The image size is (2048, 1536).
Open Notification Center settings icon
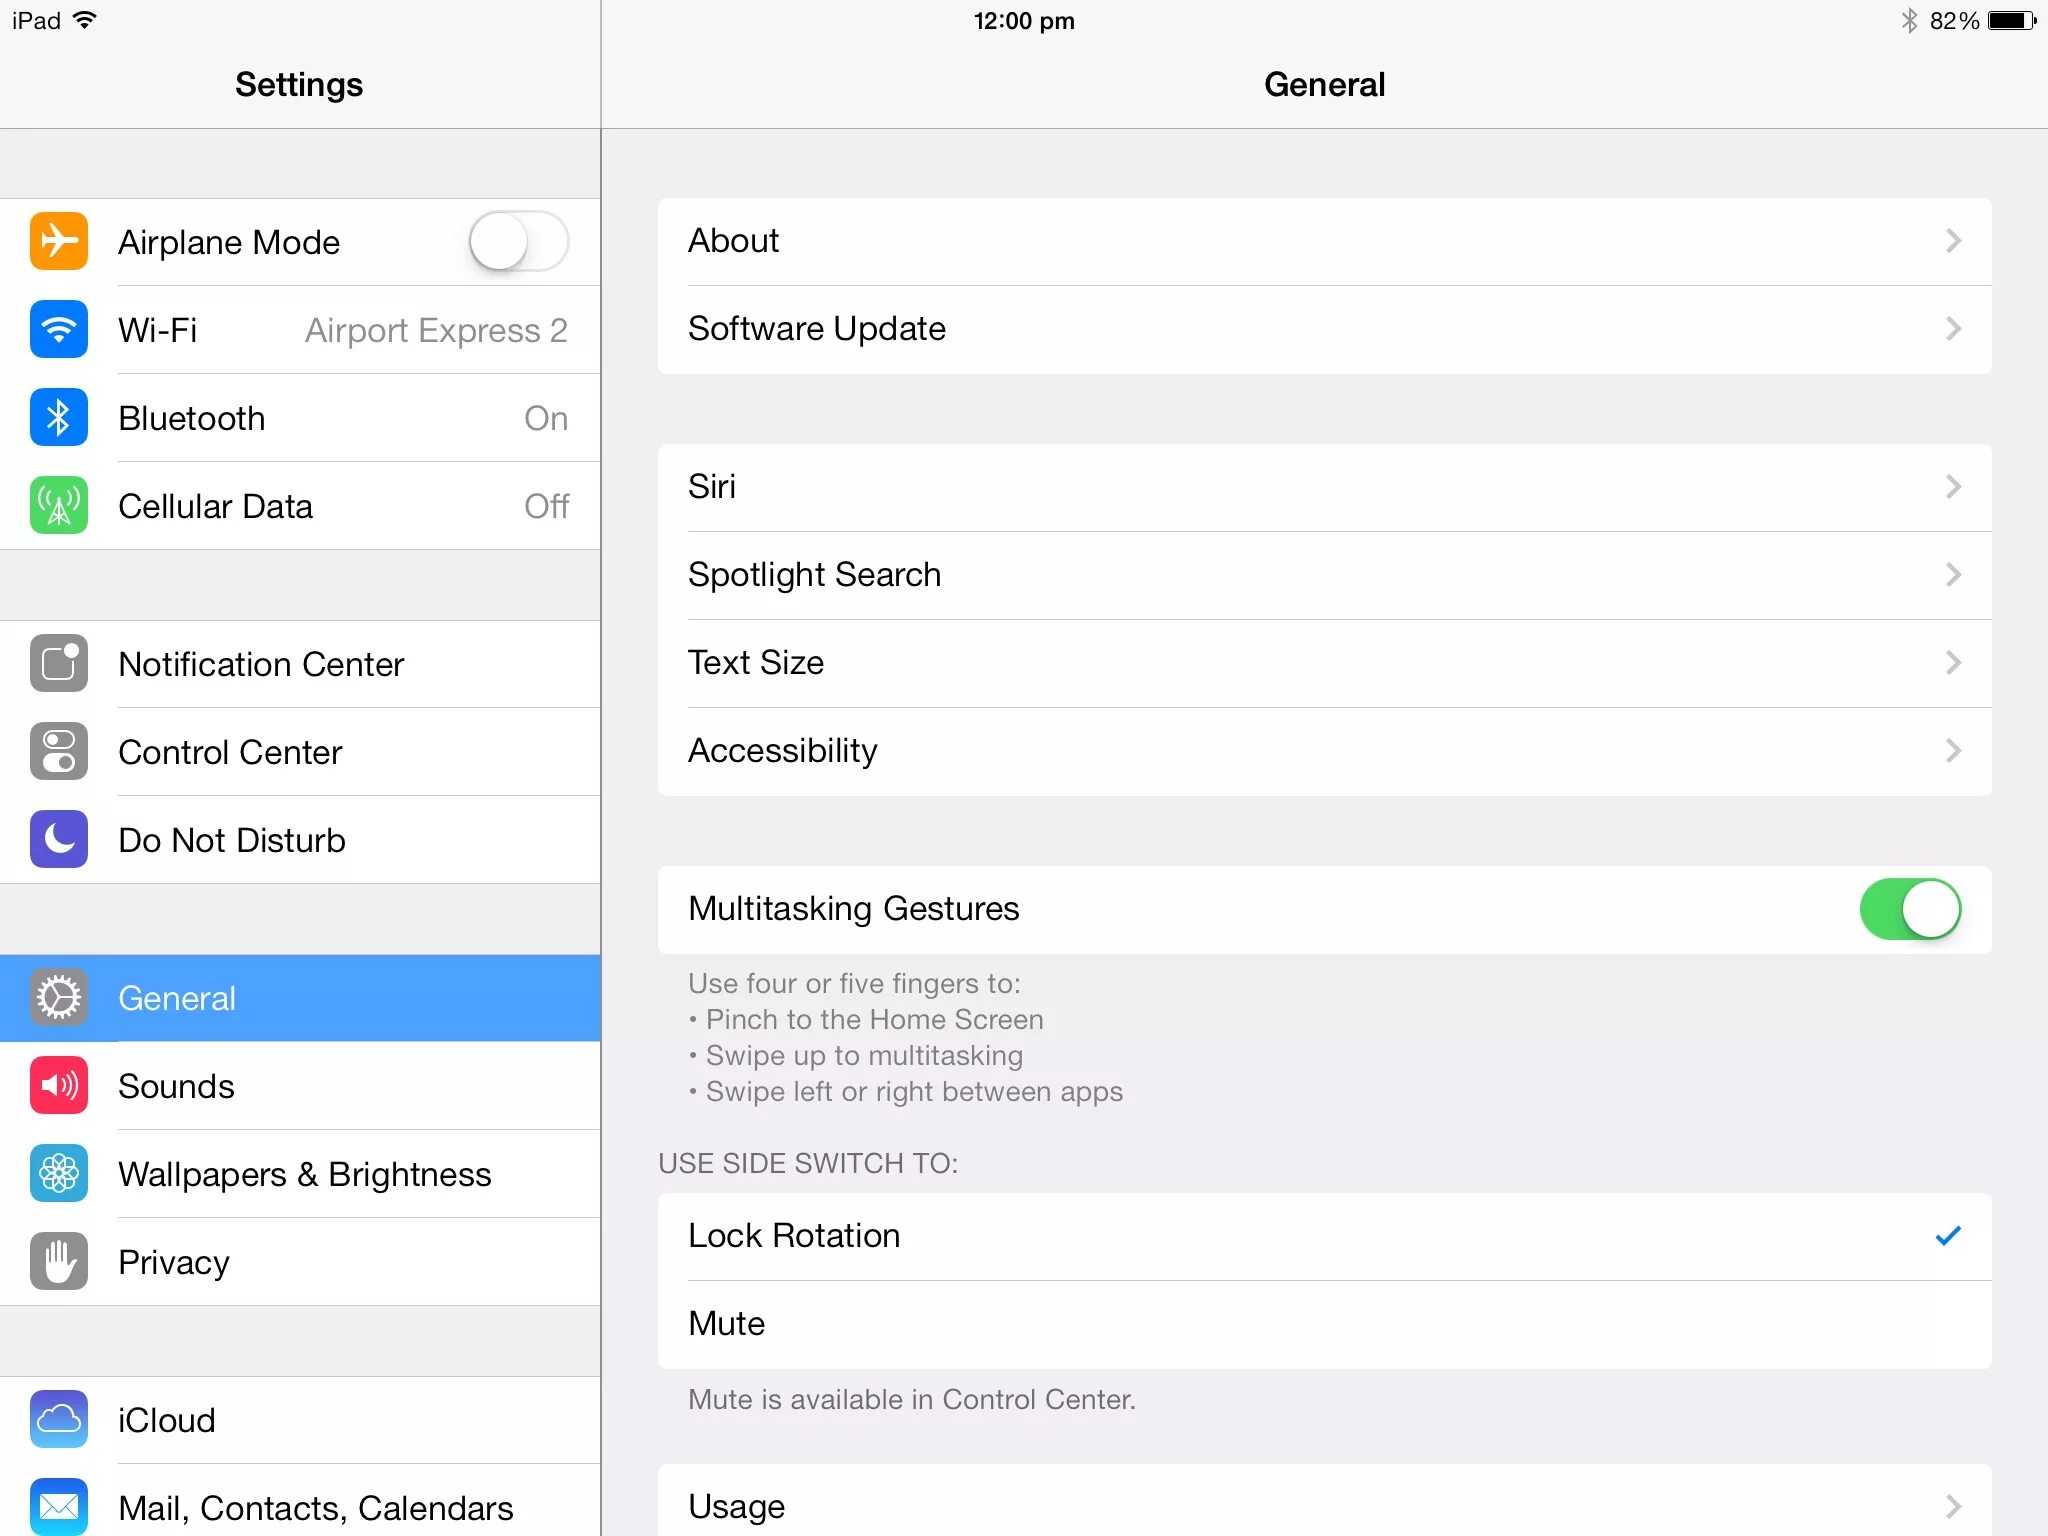[60, 662]
